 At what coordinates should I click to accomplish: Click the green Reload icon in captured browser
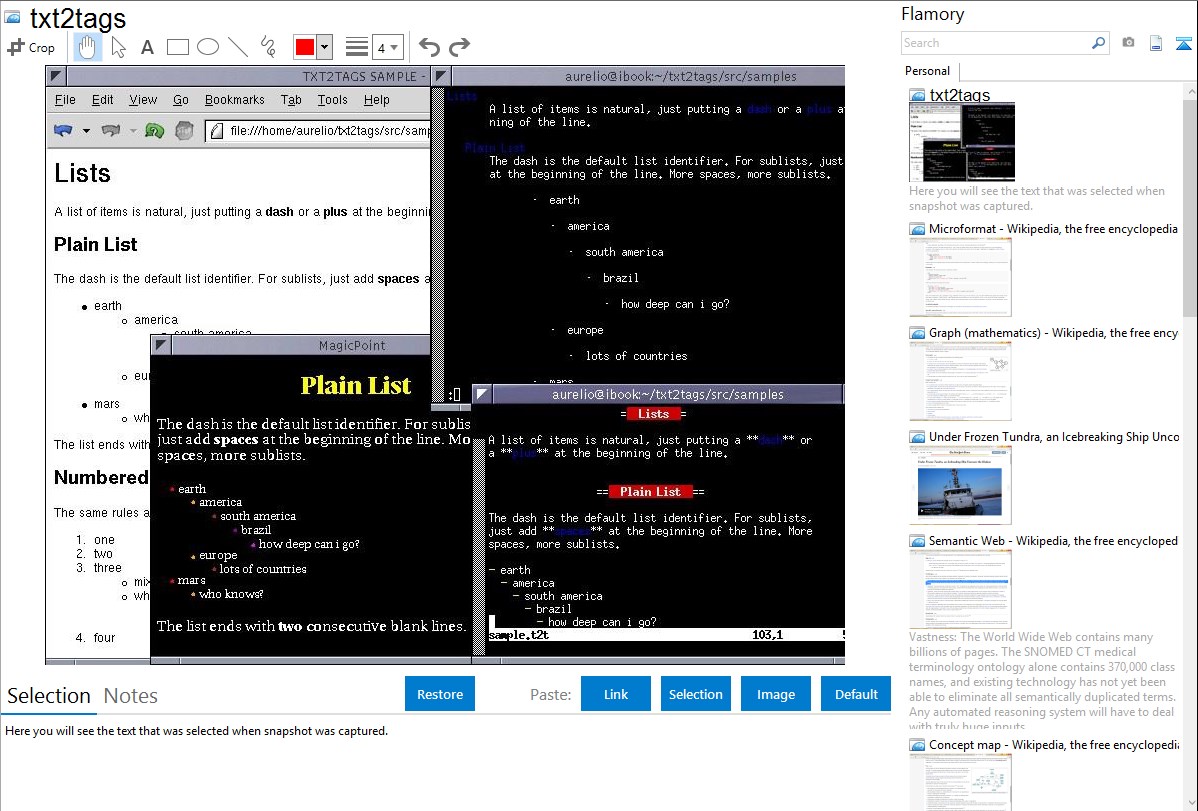tap(154, 131)
